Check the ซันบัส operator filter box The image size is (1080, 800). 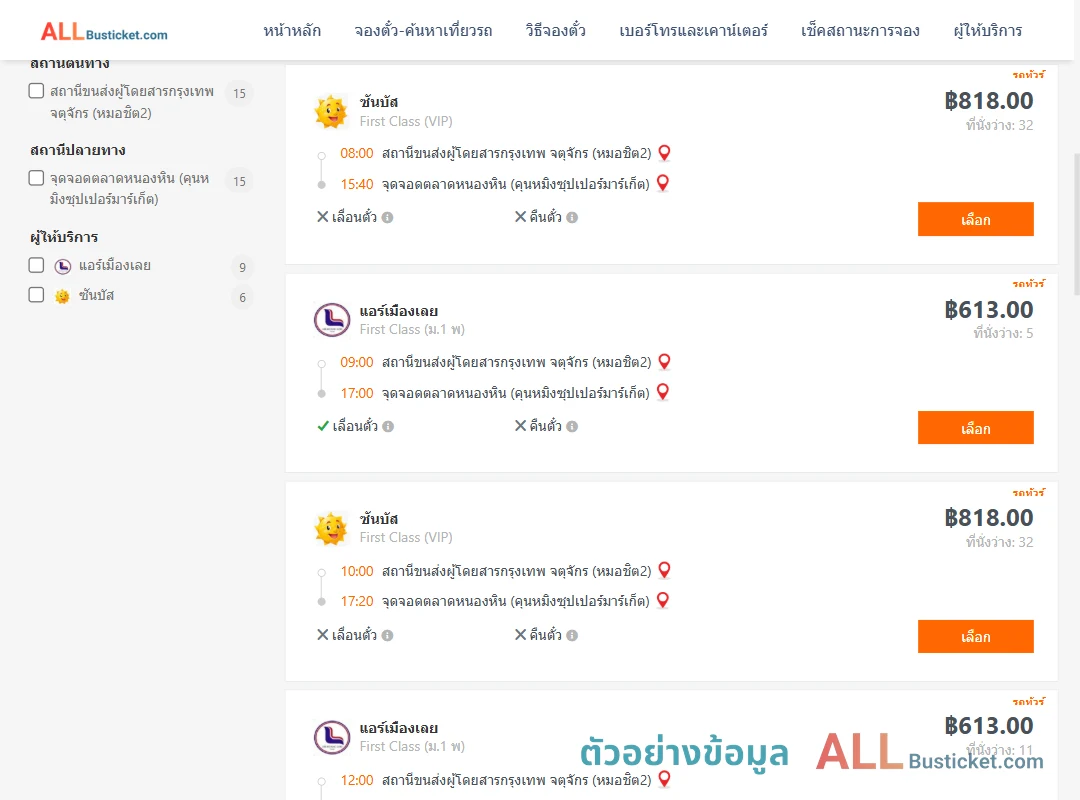coord(37,295)
